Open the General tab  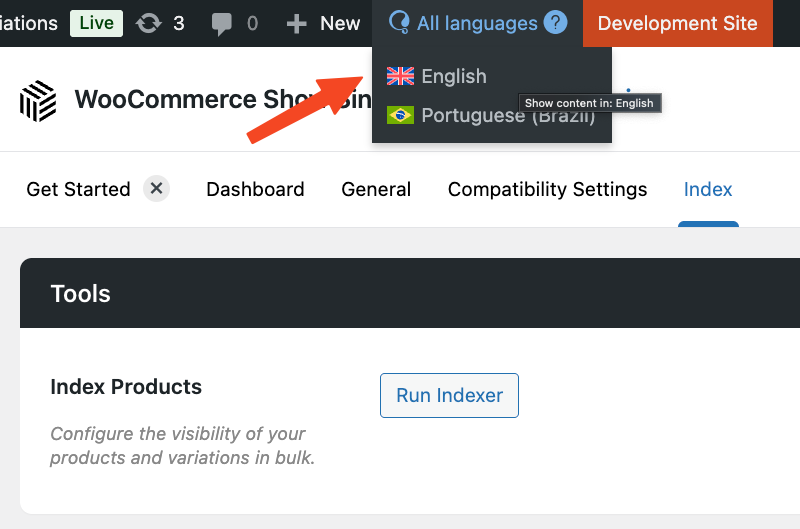coord(376,189)
